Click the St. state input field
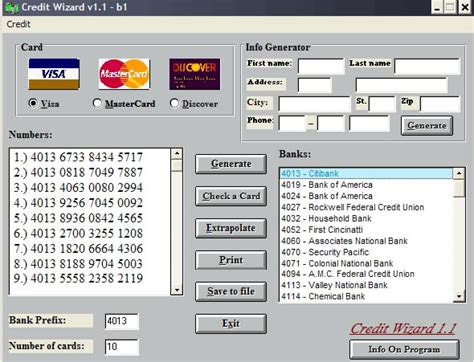The height and width of the screenshot is (362, 474). [x=382, y=104]
